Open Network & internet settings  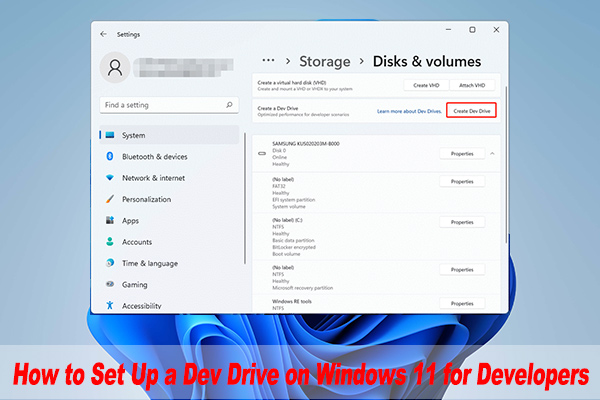click(169, 178)
